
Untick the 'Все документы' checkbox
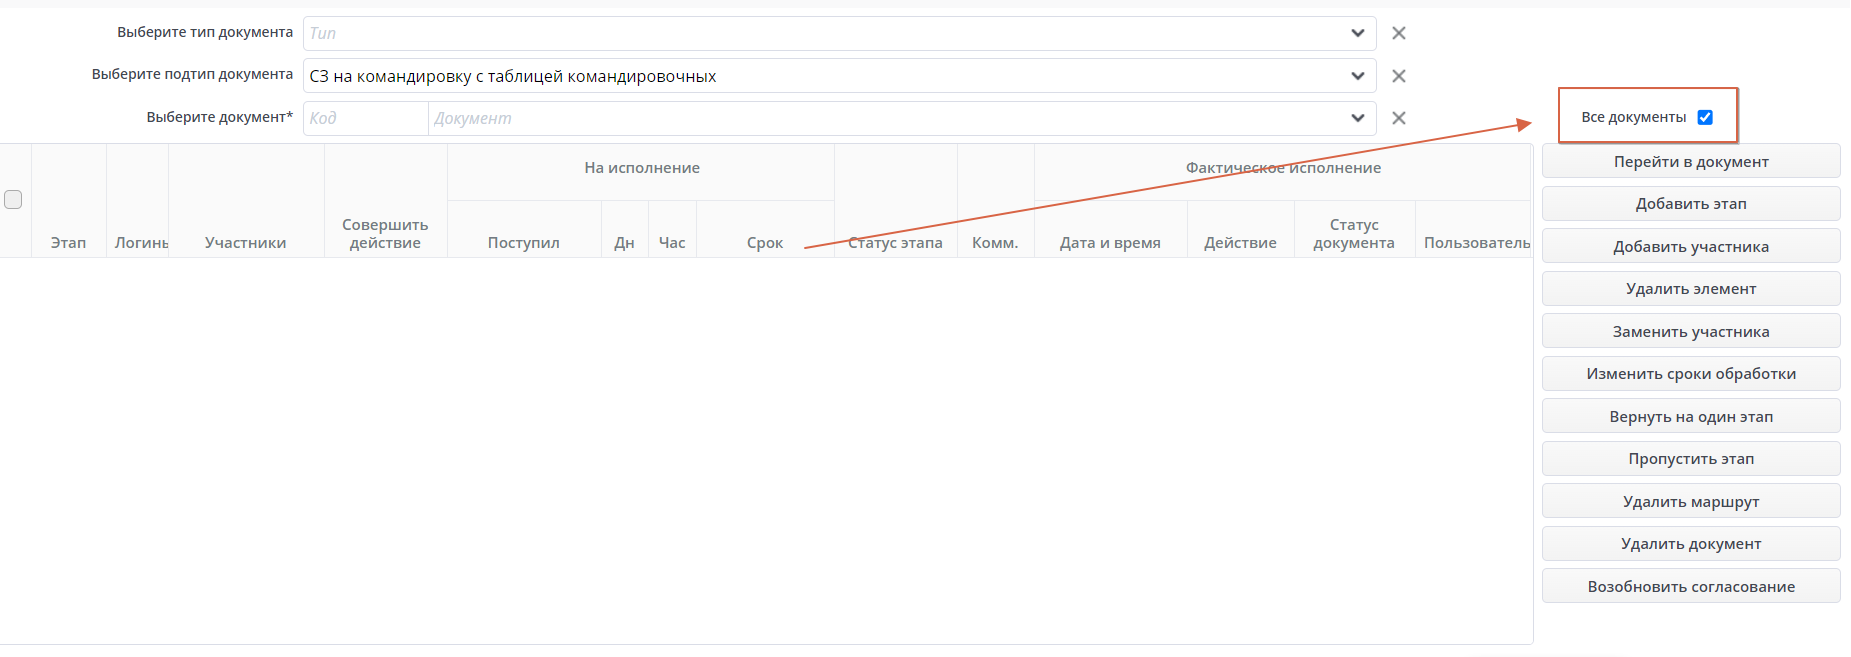click(x=1705, y=117)
